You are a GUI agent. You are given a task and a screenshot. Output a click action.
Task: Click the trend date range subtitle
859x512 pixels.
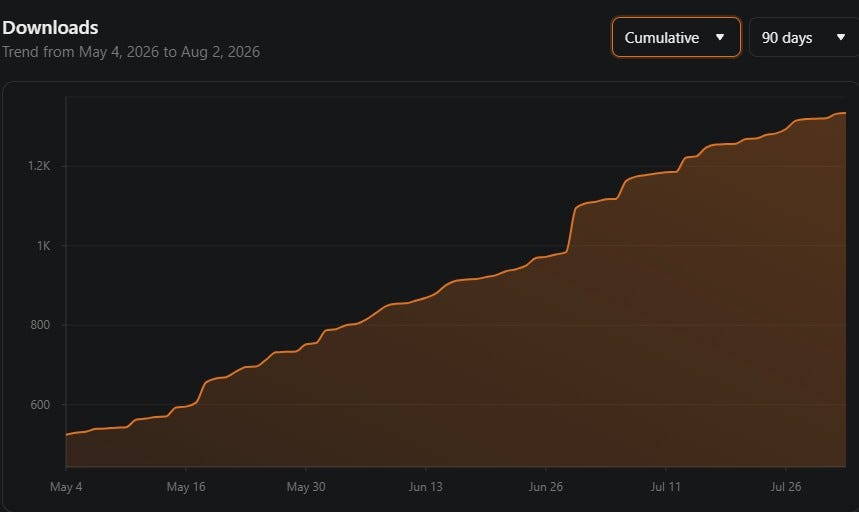[131, 52]
